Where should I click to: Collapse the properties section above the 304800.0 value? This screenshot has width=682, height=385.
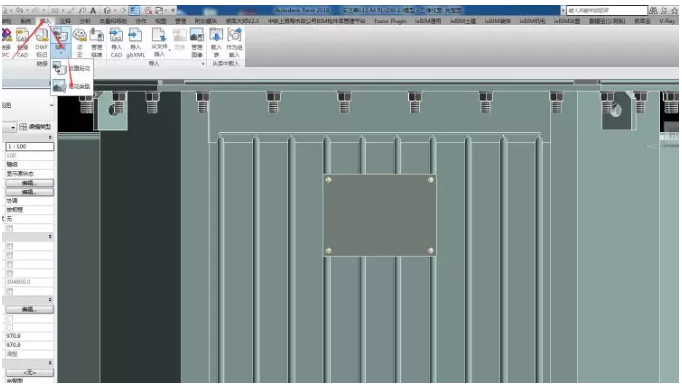[50, 236]
